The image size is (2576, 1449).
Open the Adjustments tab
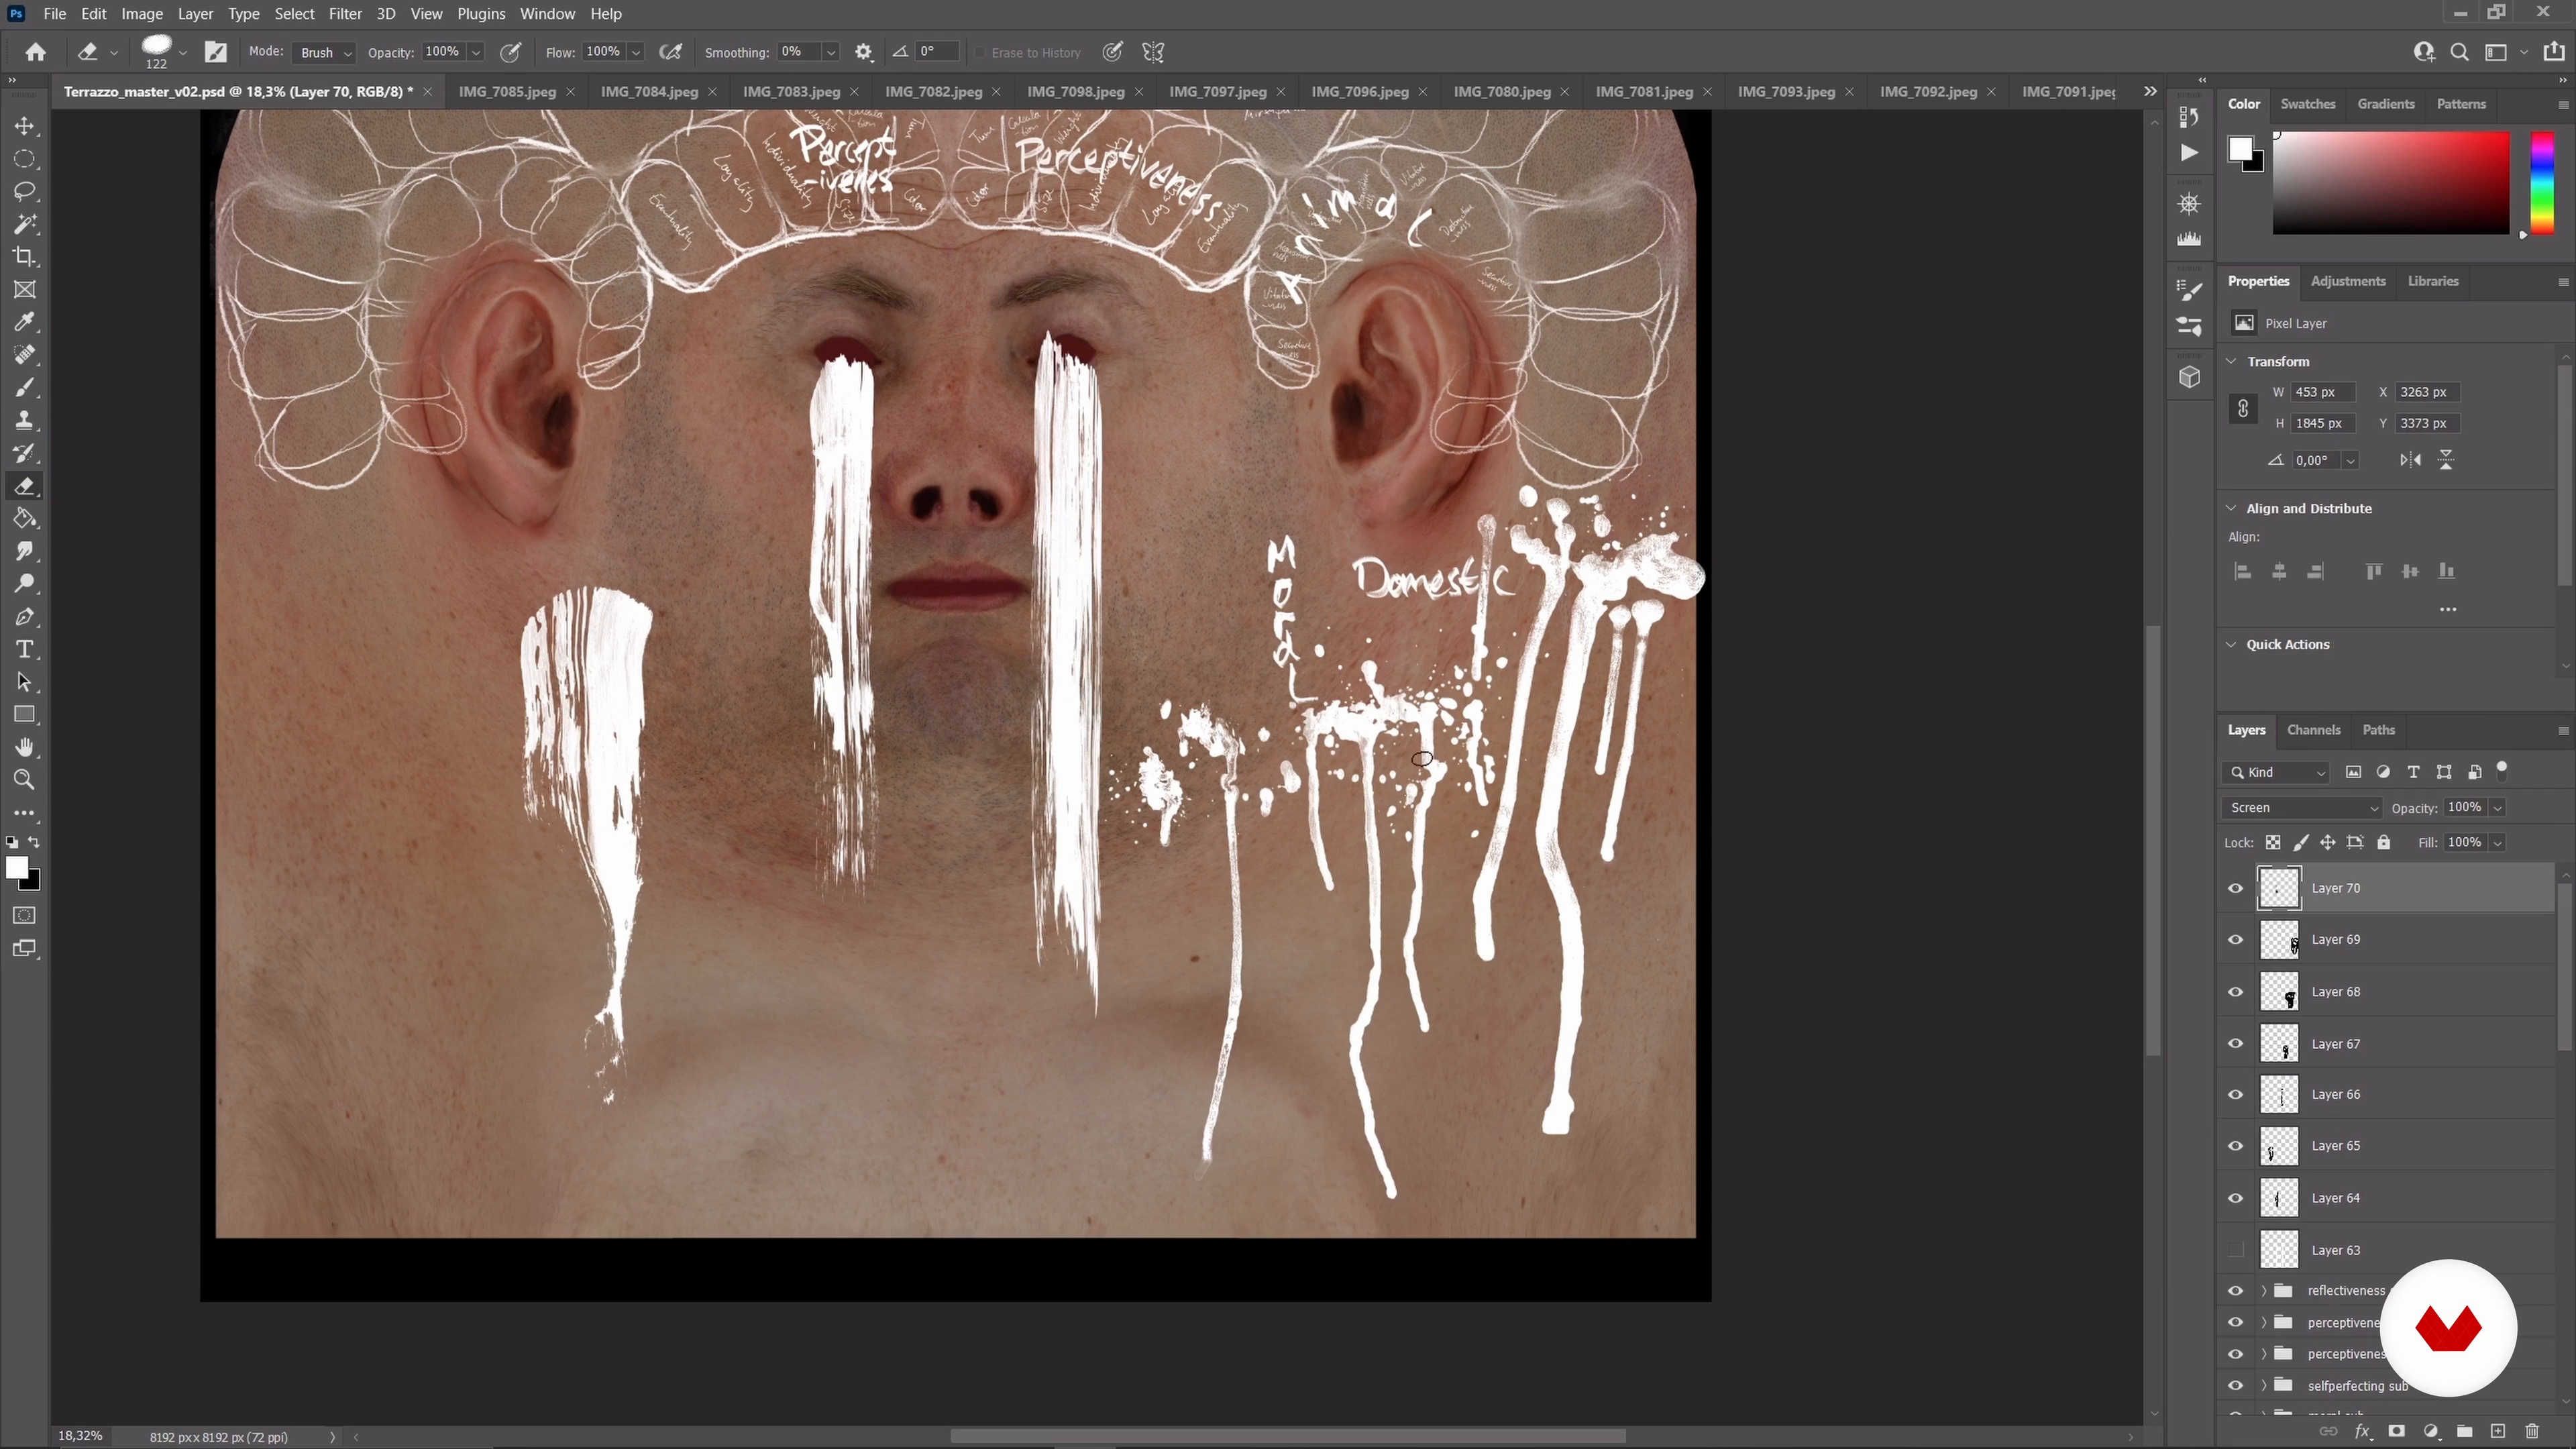tap(2348, 281)
